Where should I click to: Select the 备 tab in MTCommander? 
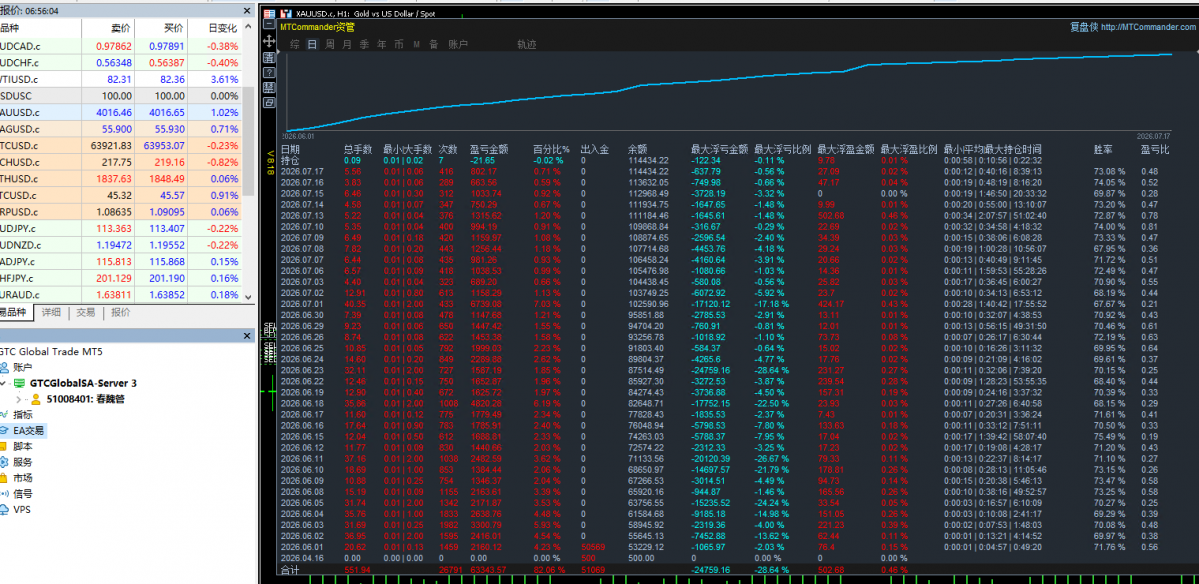coord(434,44)
